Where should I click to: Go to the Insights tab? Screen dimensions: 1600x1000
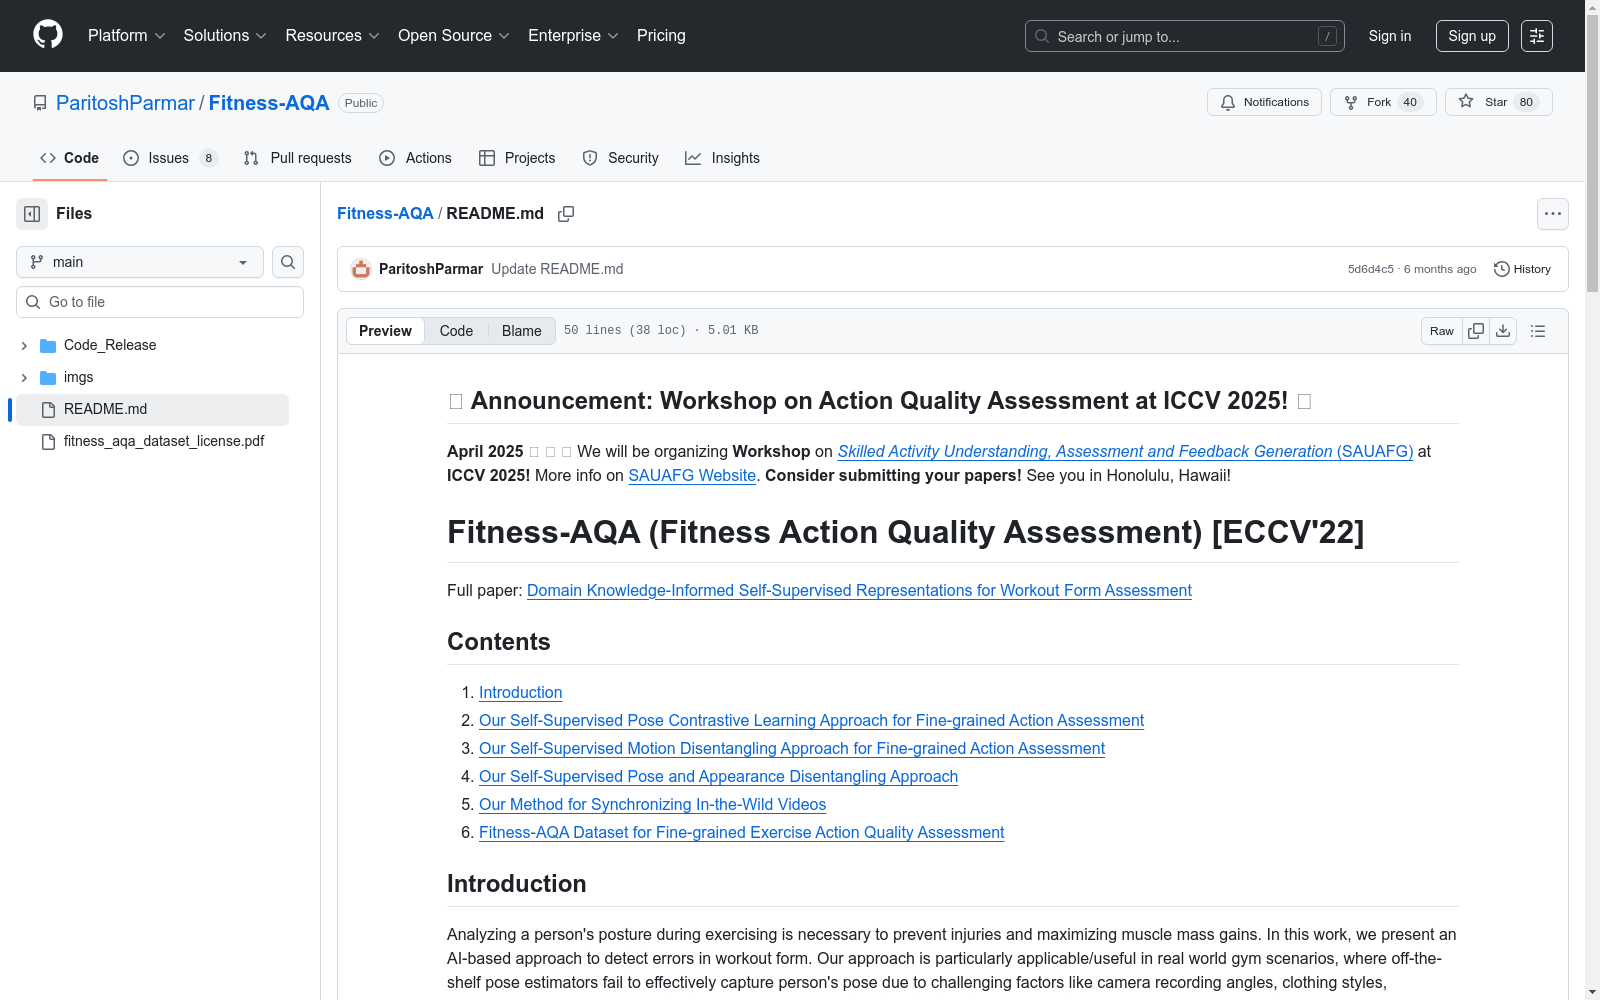(722, 158)
